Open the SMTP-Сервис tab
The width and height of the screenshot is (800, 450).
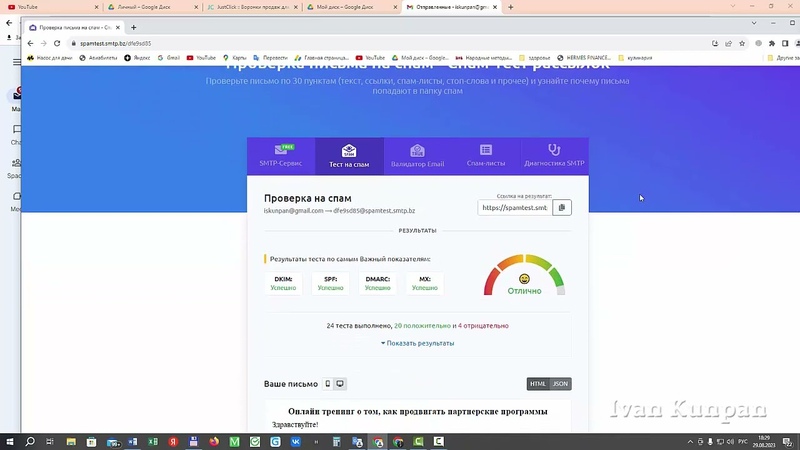(281, 155)
